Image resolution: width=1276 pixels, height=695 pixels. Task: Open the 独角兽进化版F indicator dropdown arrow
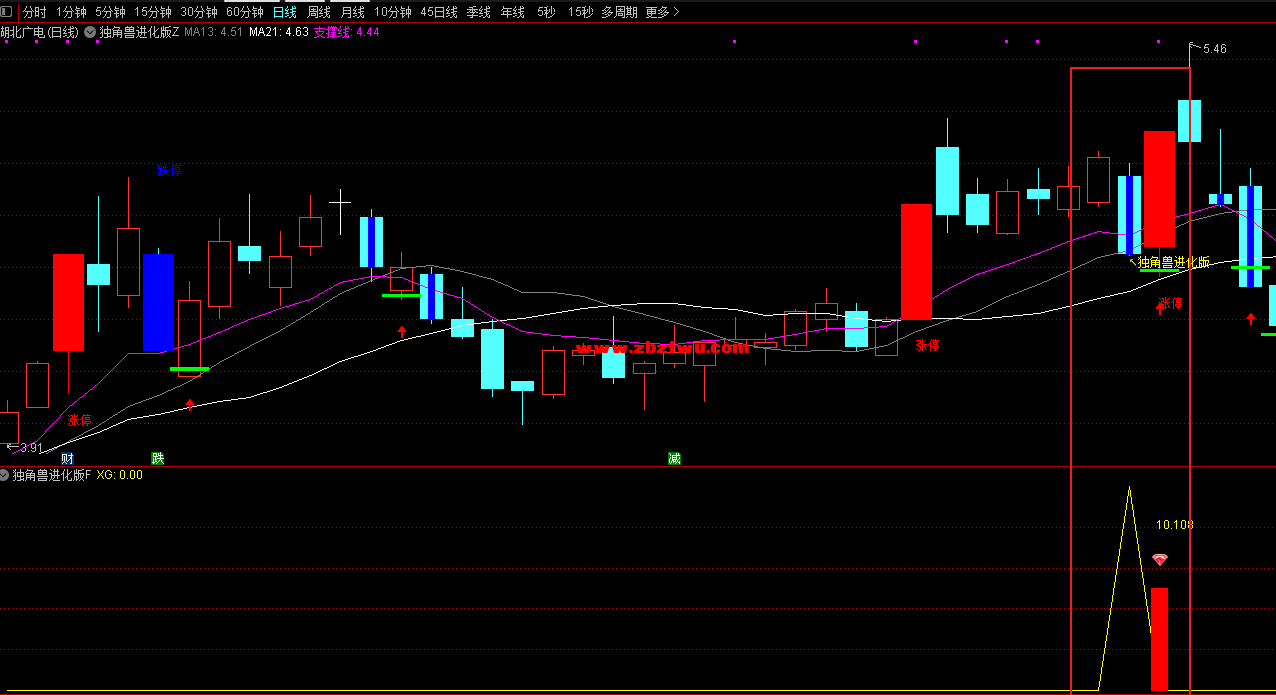[5, 475]
